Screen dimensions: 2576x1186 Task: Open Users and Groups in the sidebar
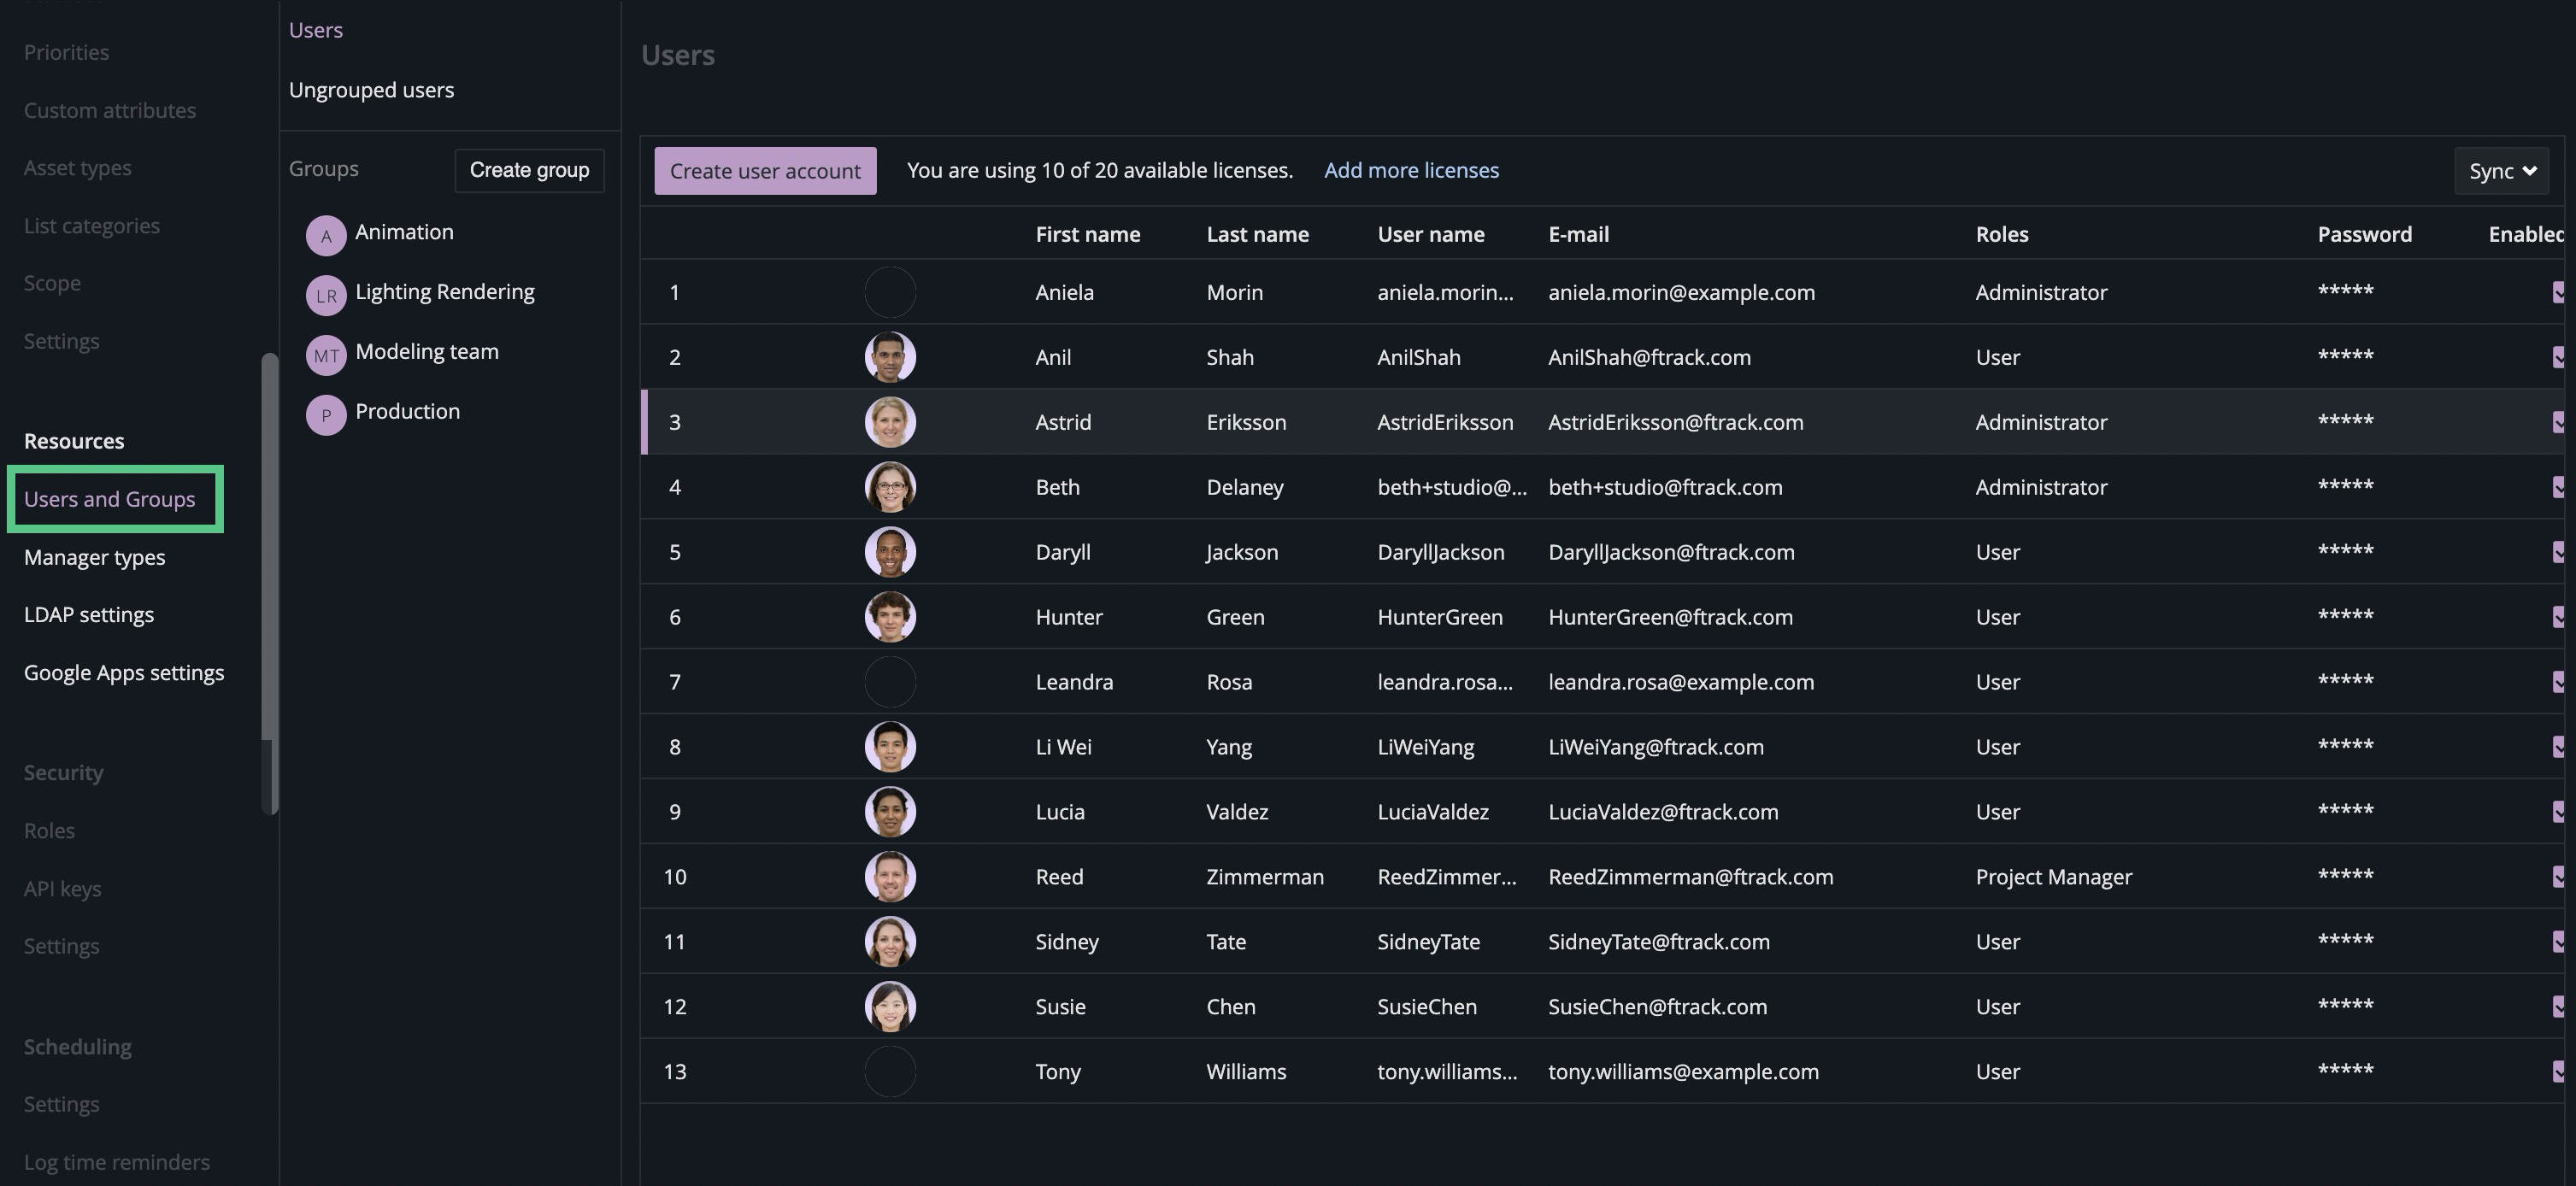pyautogui.click(x=109, y=498)
